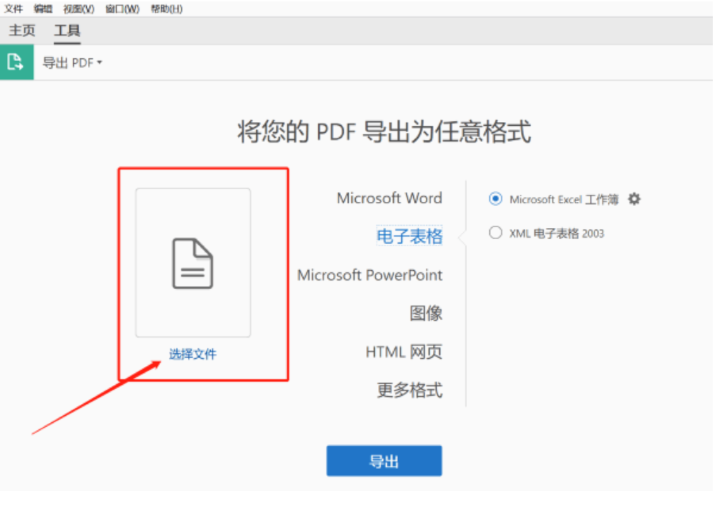Image resolution: width=720 pixels, height=507 pixels.
Task: Expand the 导出 PDF dropdown arrow
Action: [x=100, y=62]
